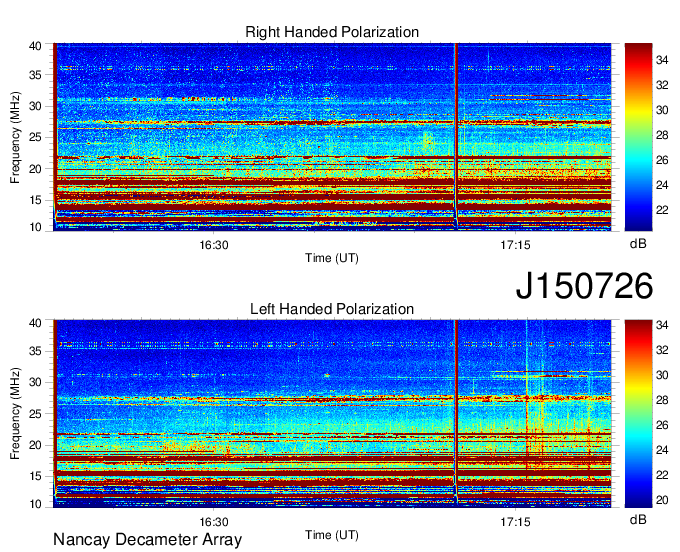Click the 34 value on Right Handed color bar

tap(662, 60)
